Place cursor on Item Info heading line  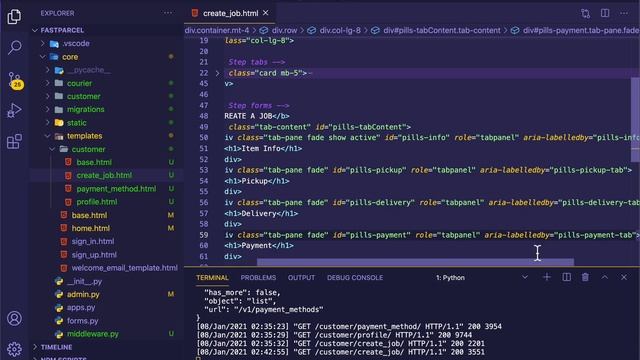tap(263, 149)
